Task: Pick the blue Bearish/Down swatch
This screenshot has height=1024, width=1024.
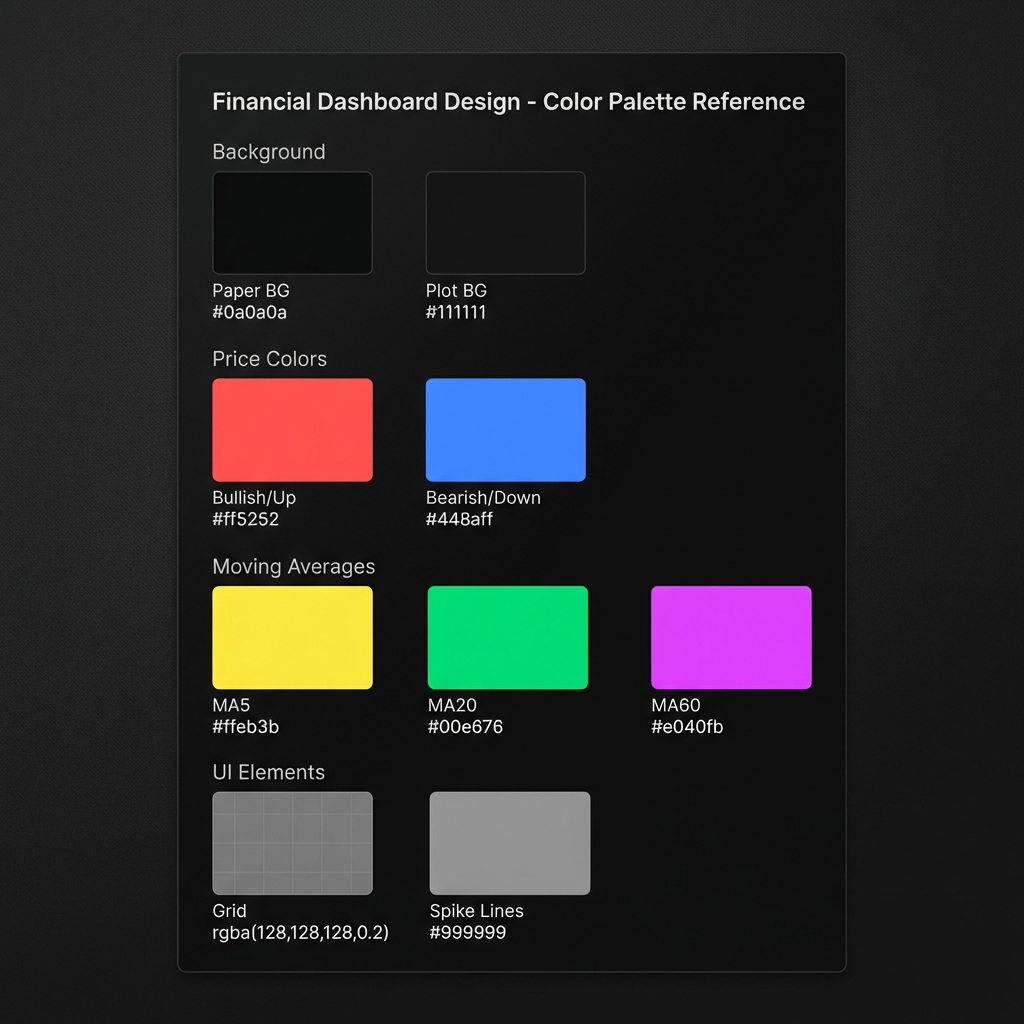Action: [x=505, y=430]
